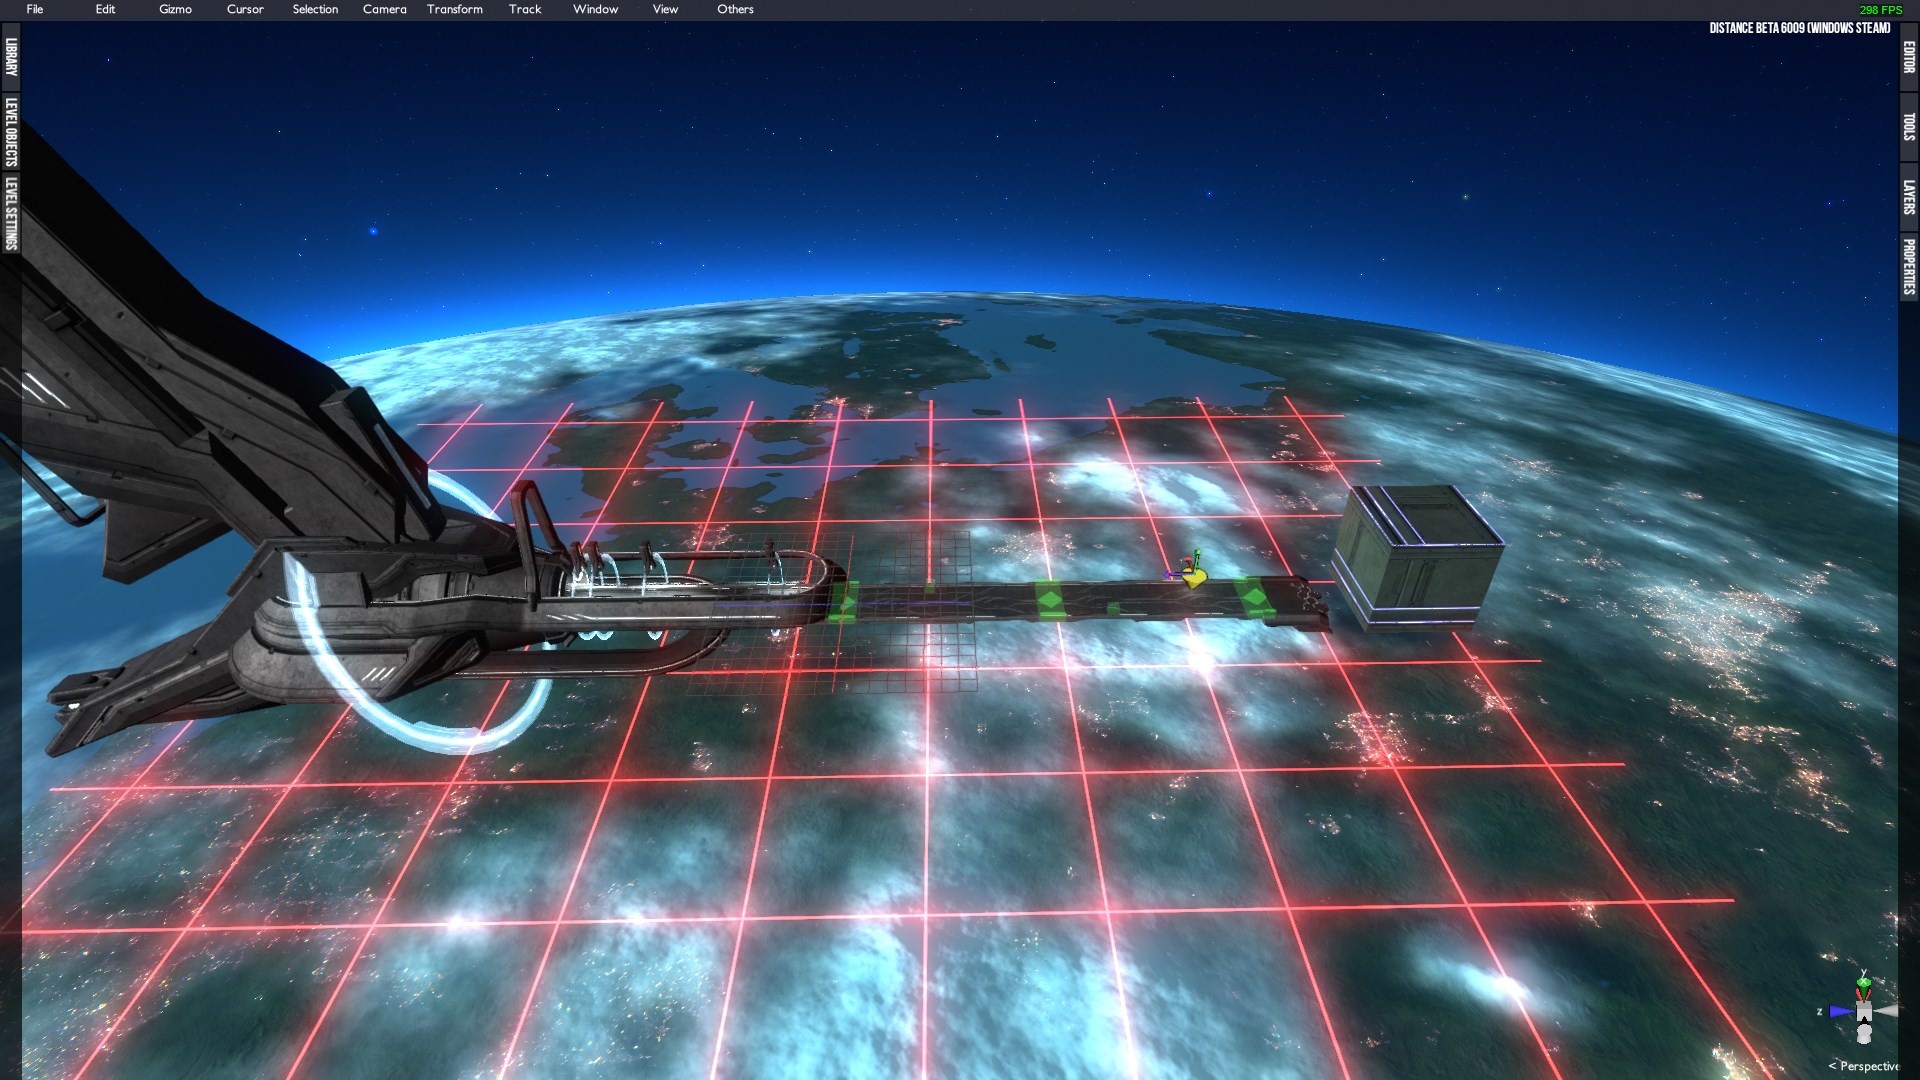Open the Gizmo menu
The width and height of the screenshot is (1920, 1080).
[175, 9]
